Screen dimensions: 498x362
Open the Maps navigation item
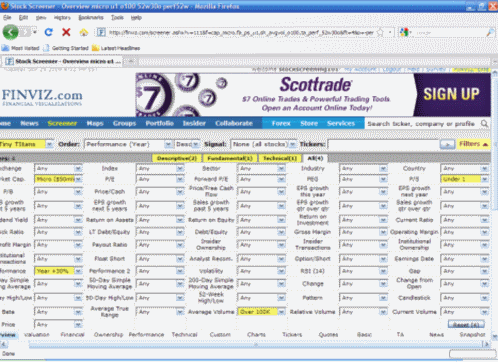pos(95,123)
